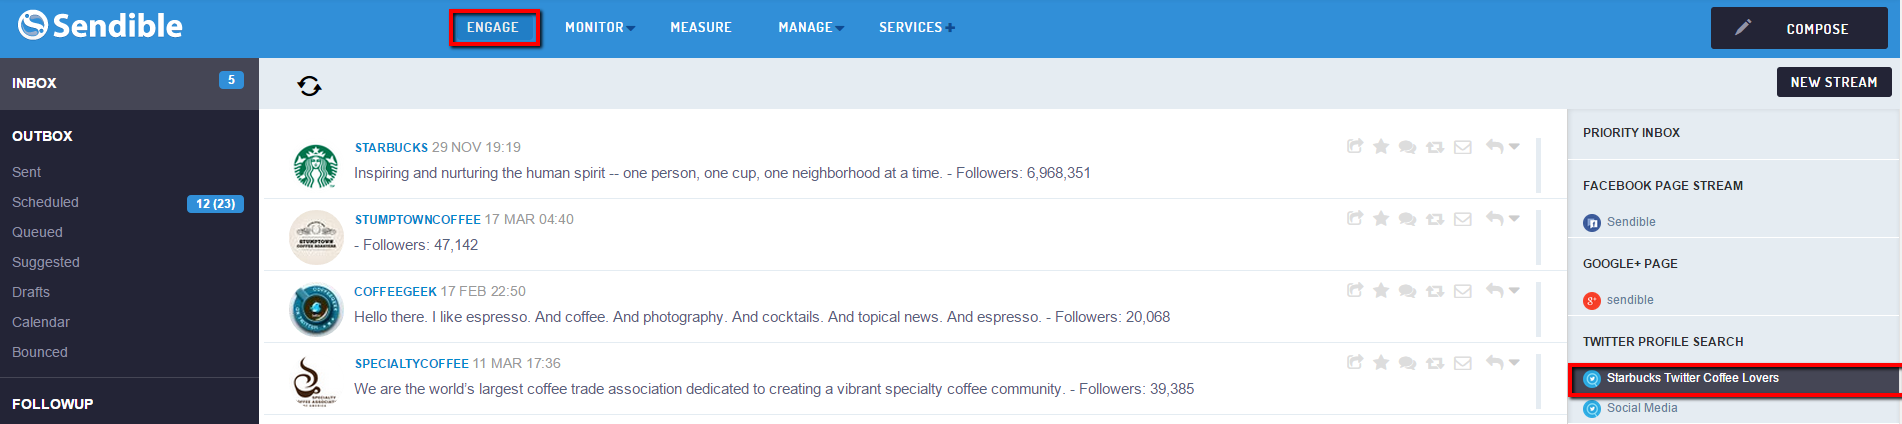
Task: Open the Monitor dropdown menu
Action: (x=599, y=28)
